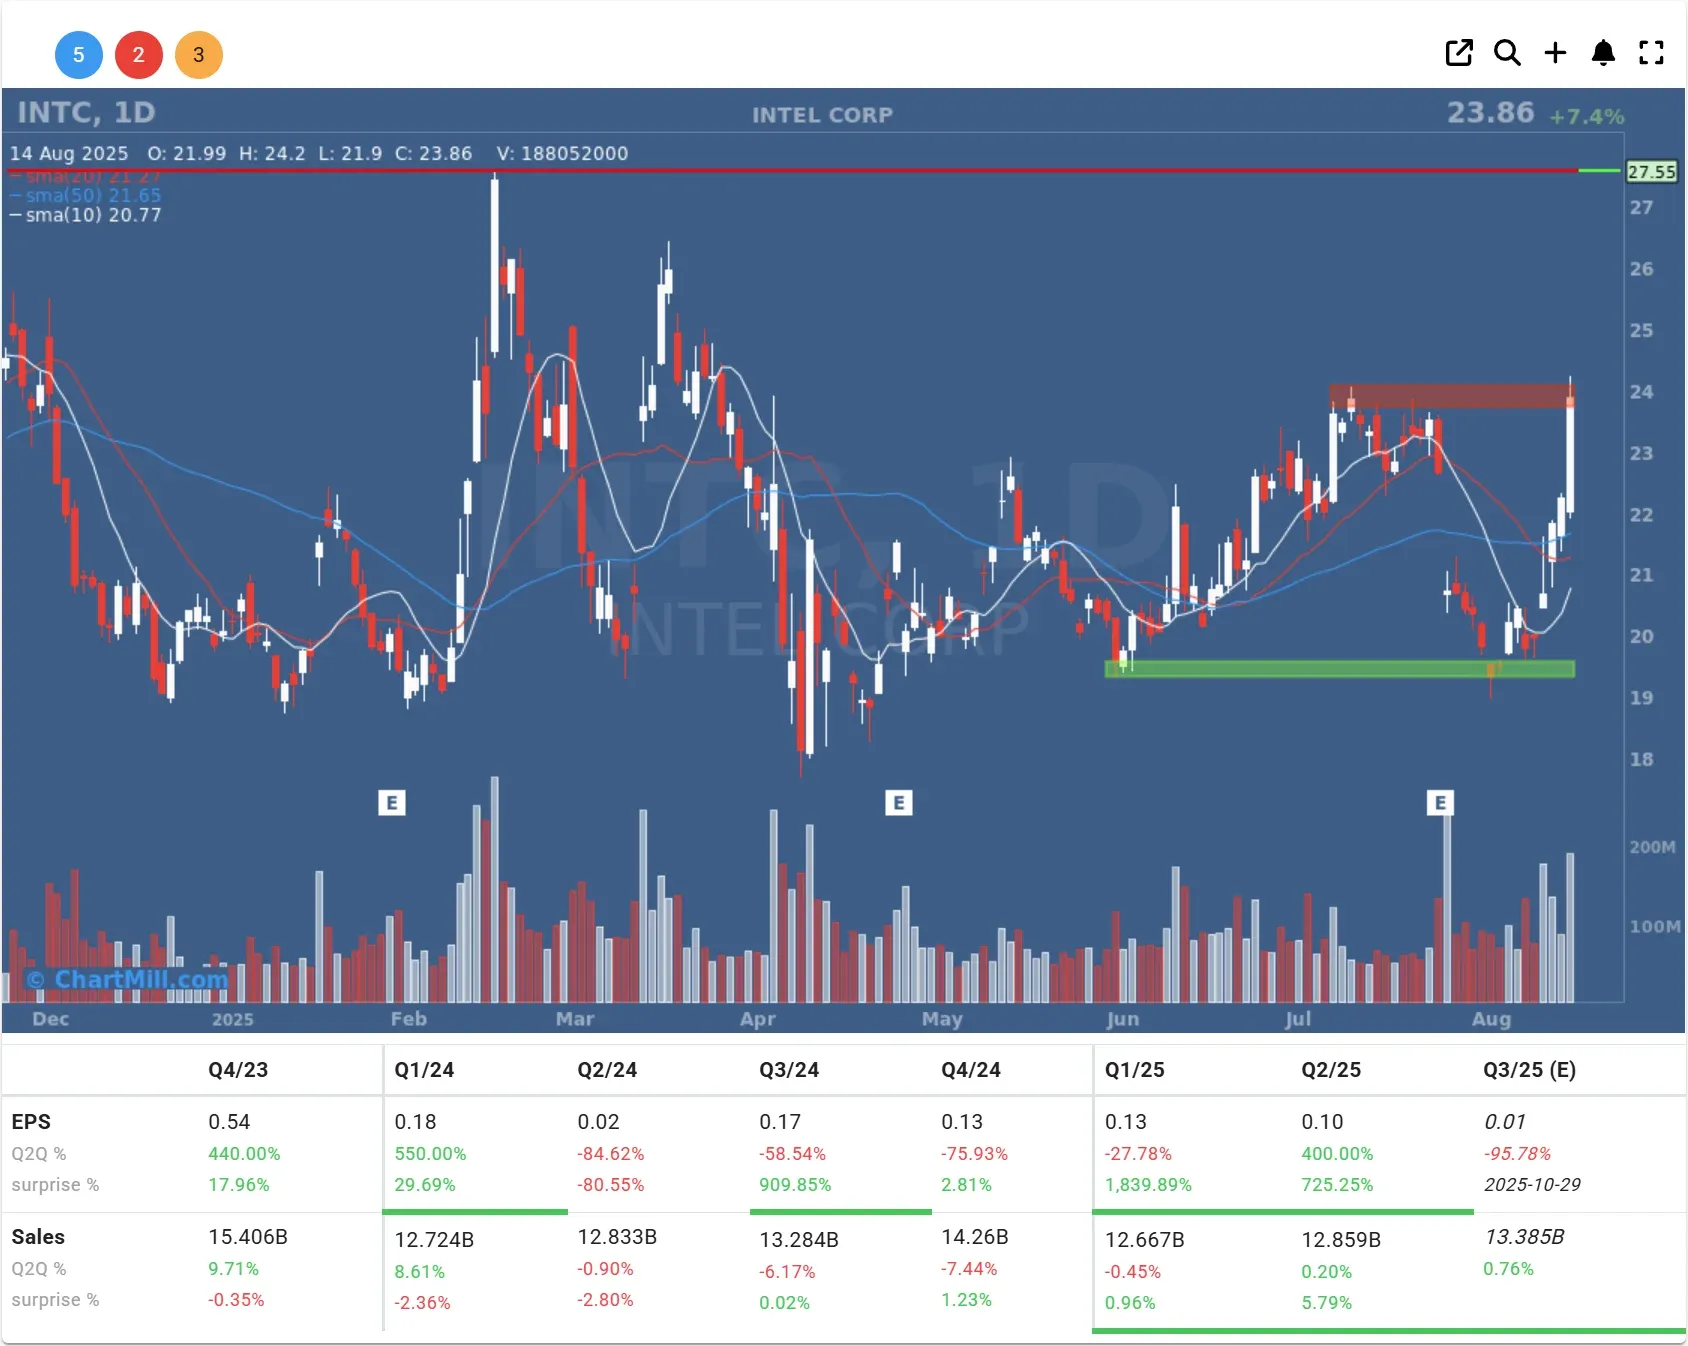
Task: Set an alert with bell icon
Action: 1603,53
